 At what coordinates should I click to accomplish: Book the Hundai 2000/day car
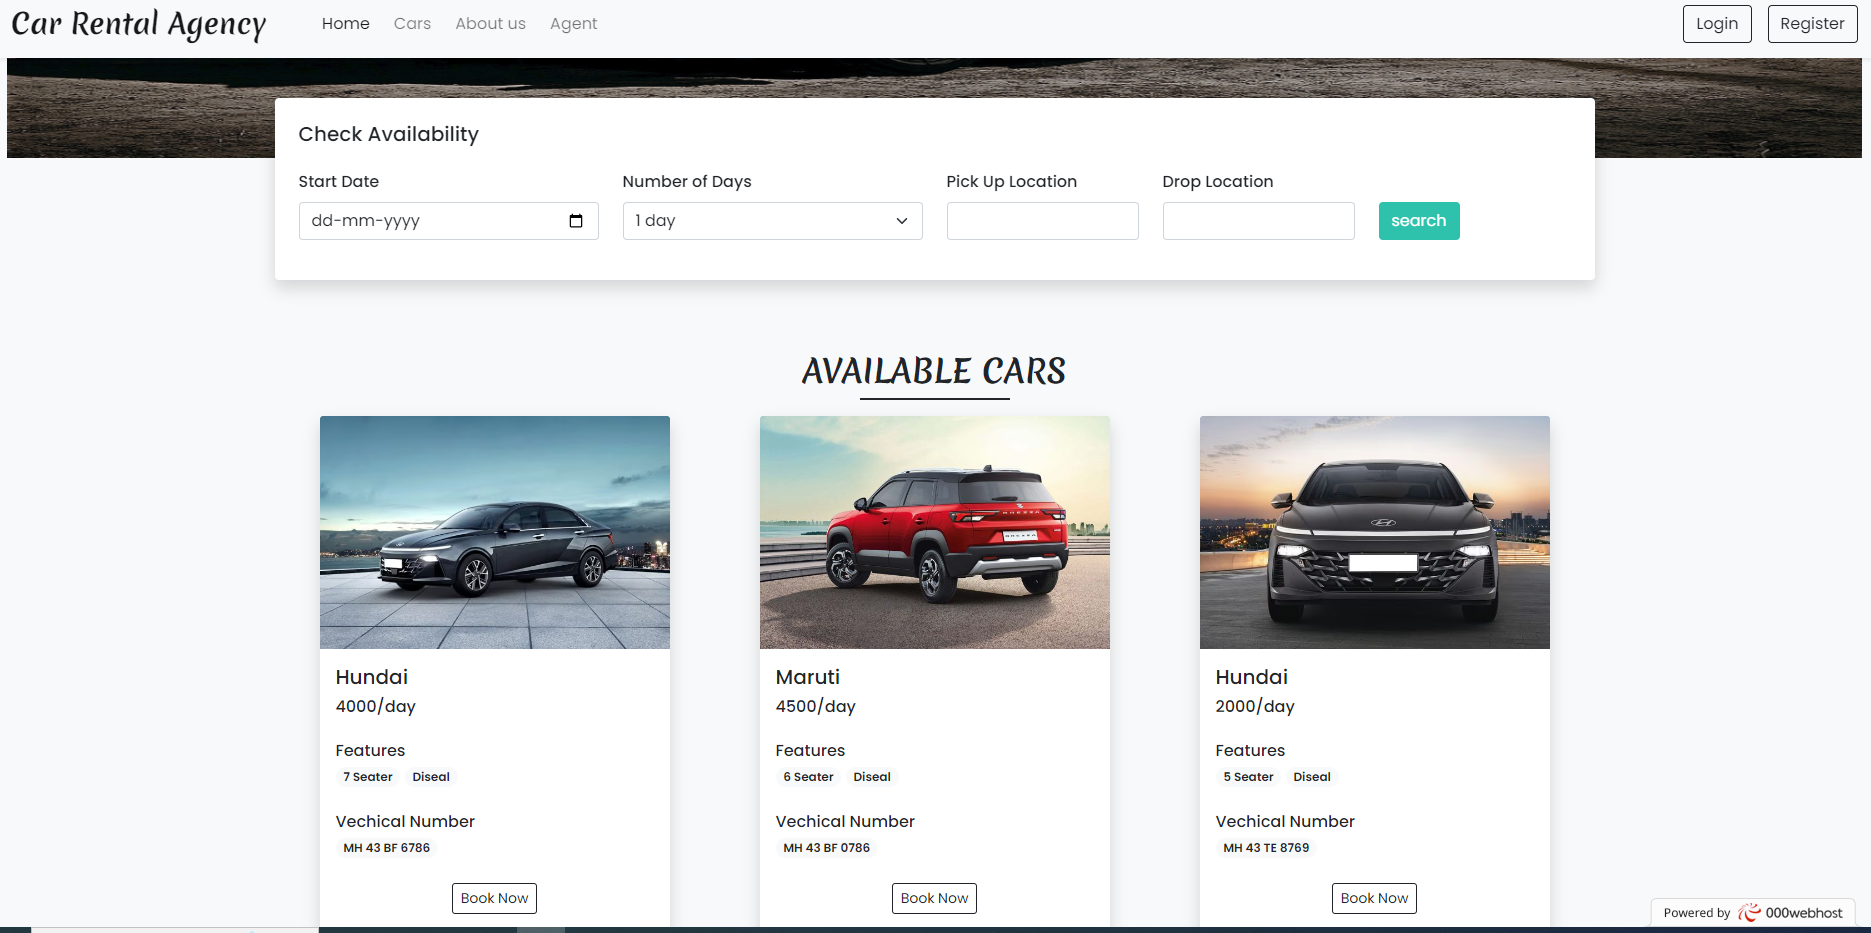pos(1374,898)
